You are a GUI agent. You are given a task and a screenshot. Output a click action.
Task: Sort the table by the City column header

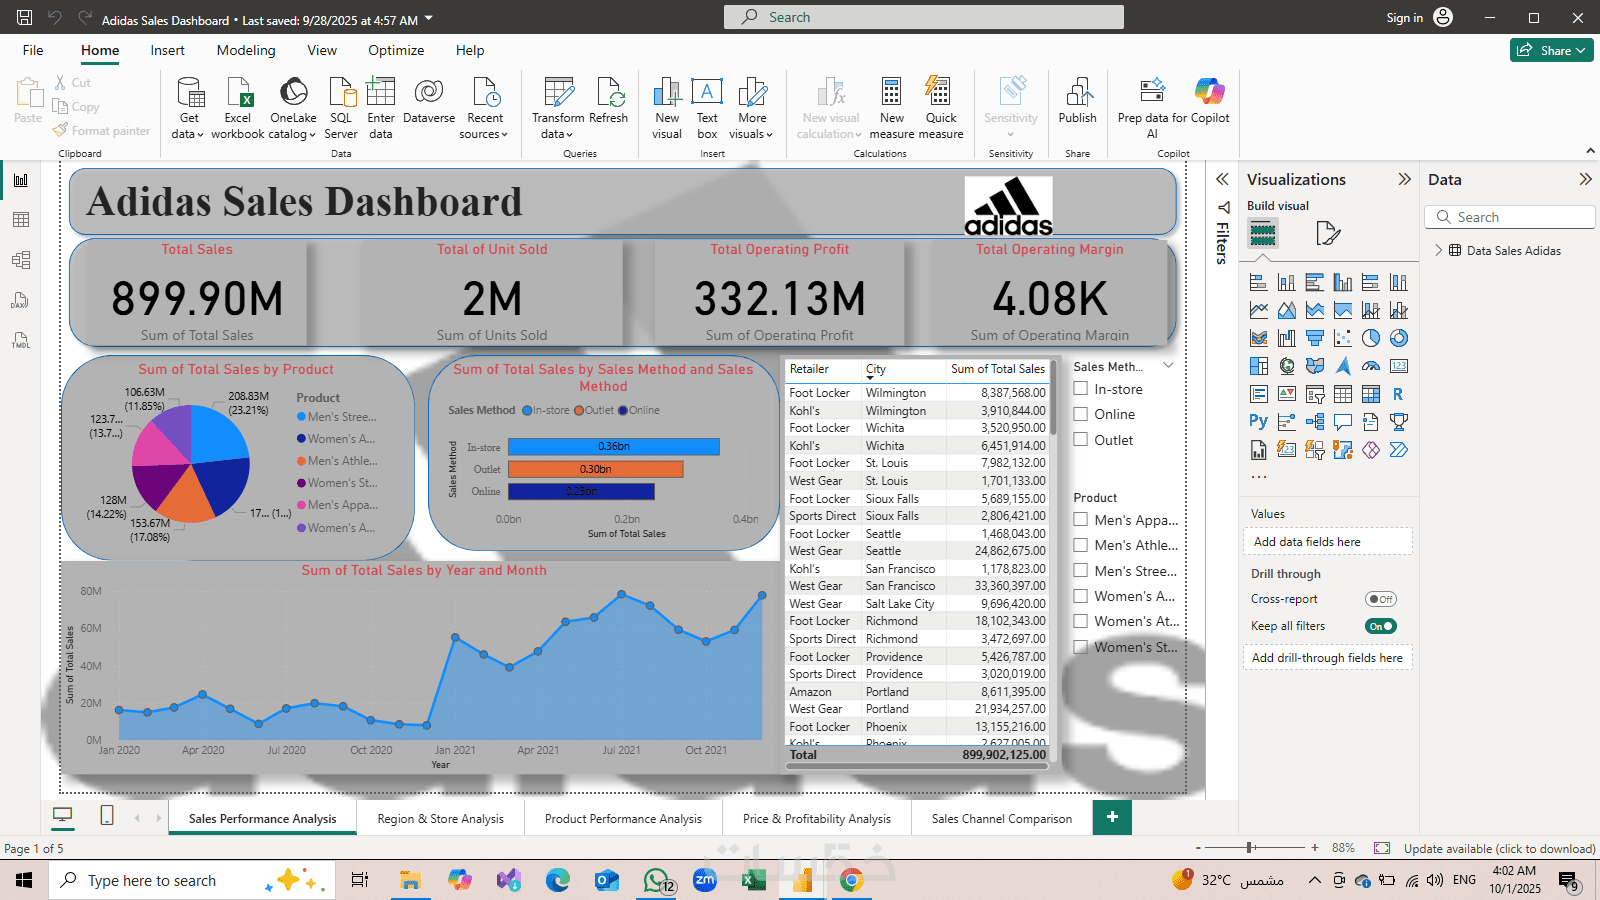876,369
